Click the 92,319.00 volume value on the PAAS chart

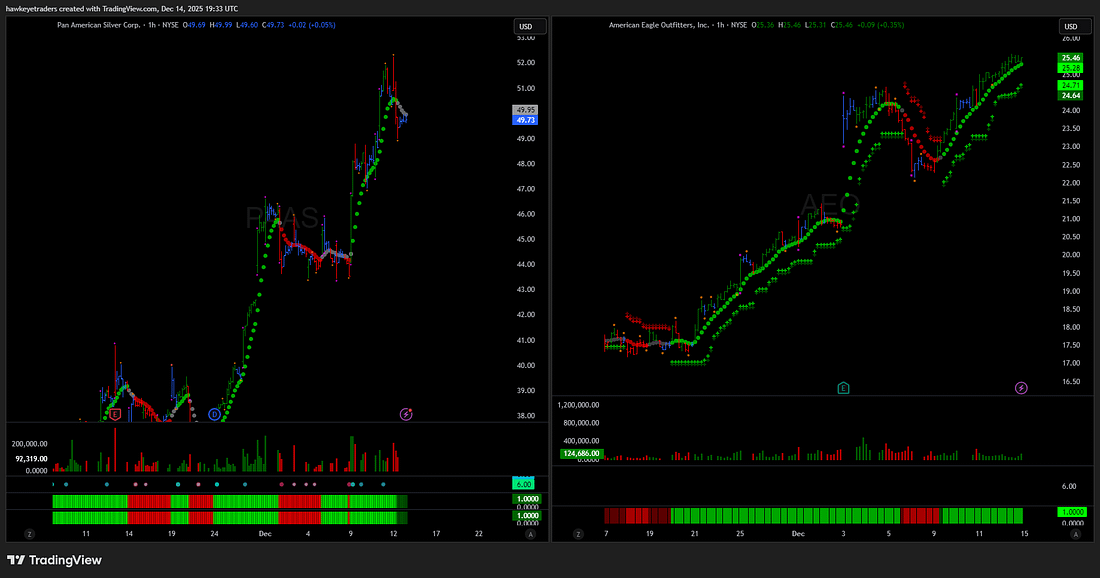point(32,459)
